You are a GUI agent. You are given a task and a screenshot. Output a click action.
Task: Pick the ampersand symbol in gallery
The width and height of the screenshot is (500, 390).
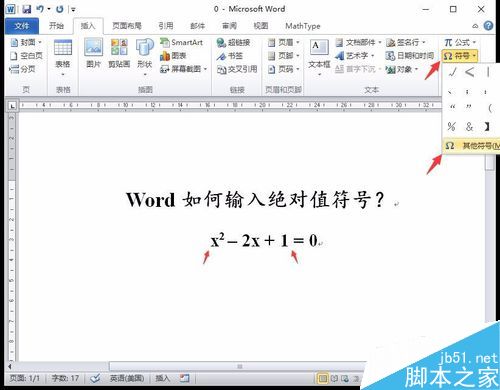(x=469, y=126)
